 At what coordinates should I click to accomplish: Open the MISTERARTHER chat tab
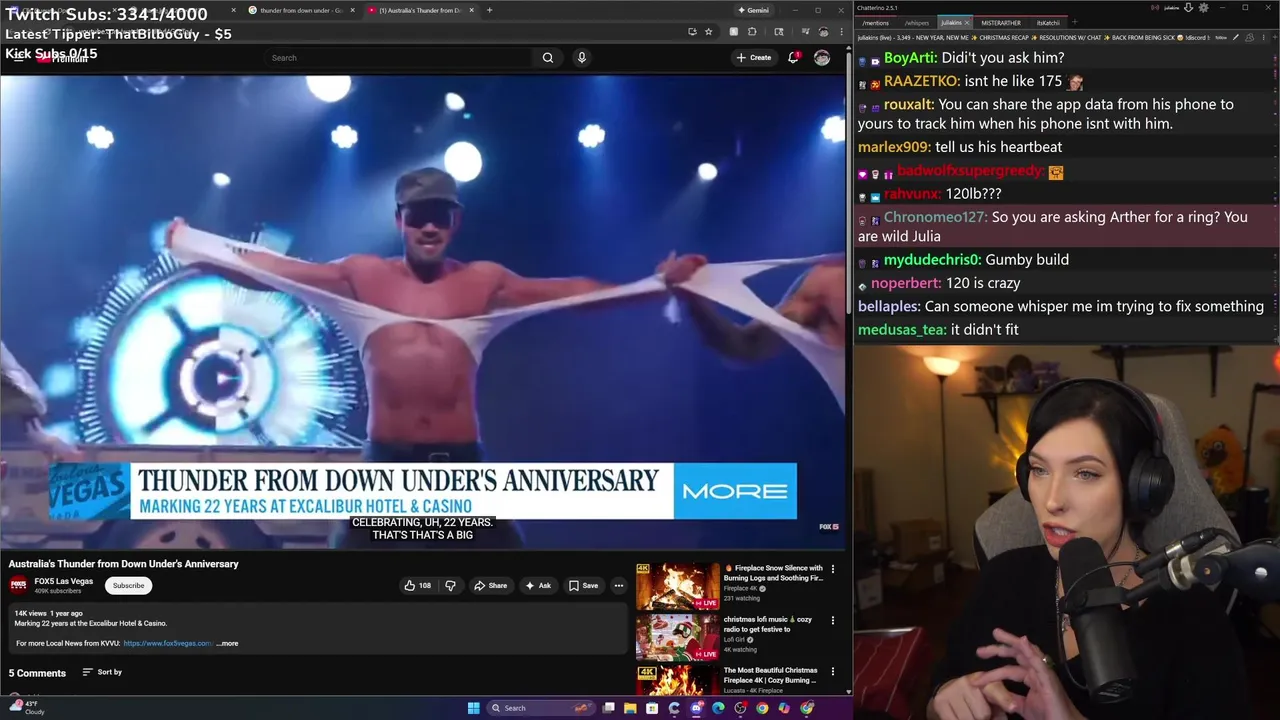coord(1001,23)
